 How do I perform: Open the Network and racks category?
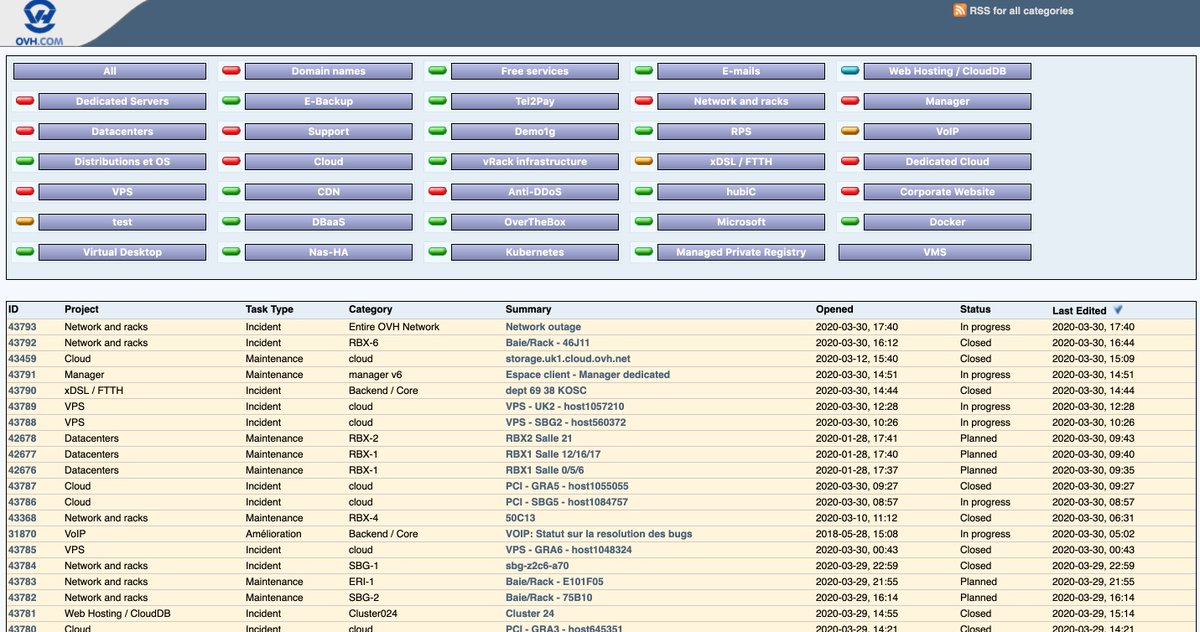[x=741, y=101]
